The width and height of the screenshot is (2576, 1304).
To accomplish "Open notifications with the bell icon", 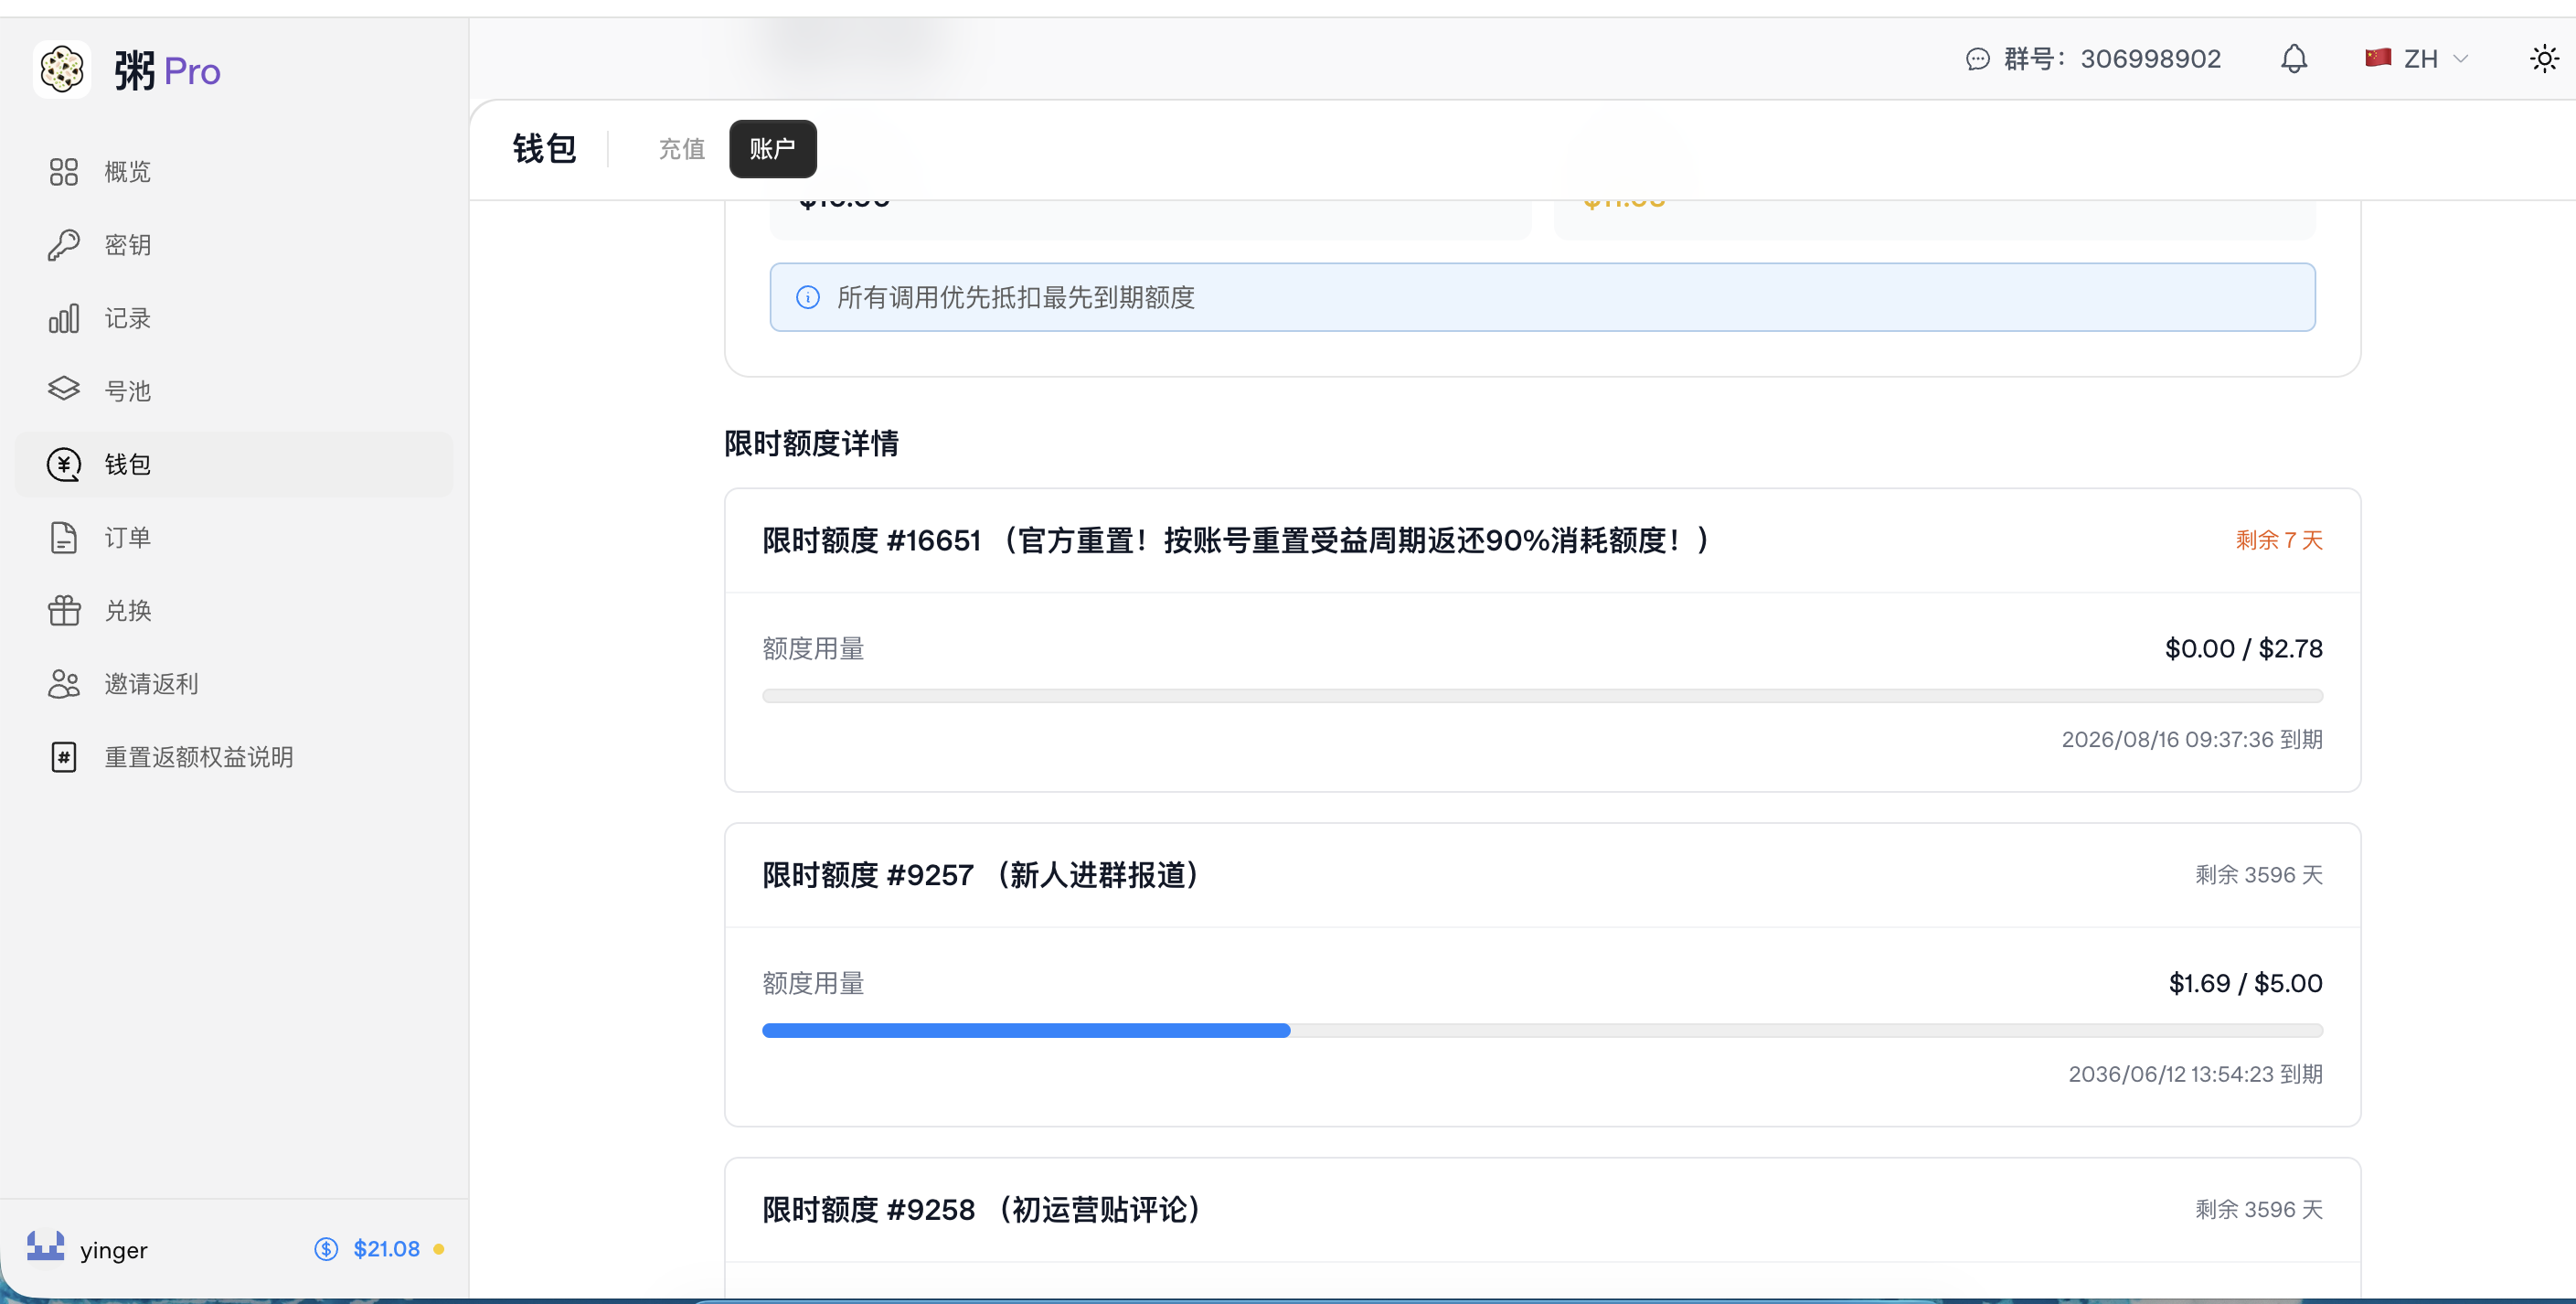I will (x=2294, y=59).
